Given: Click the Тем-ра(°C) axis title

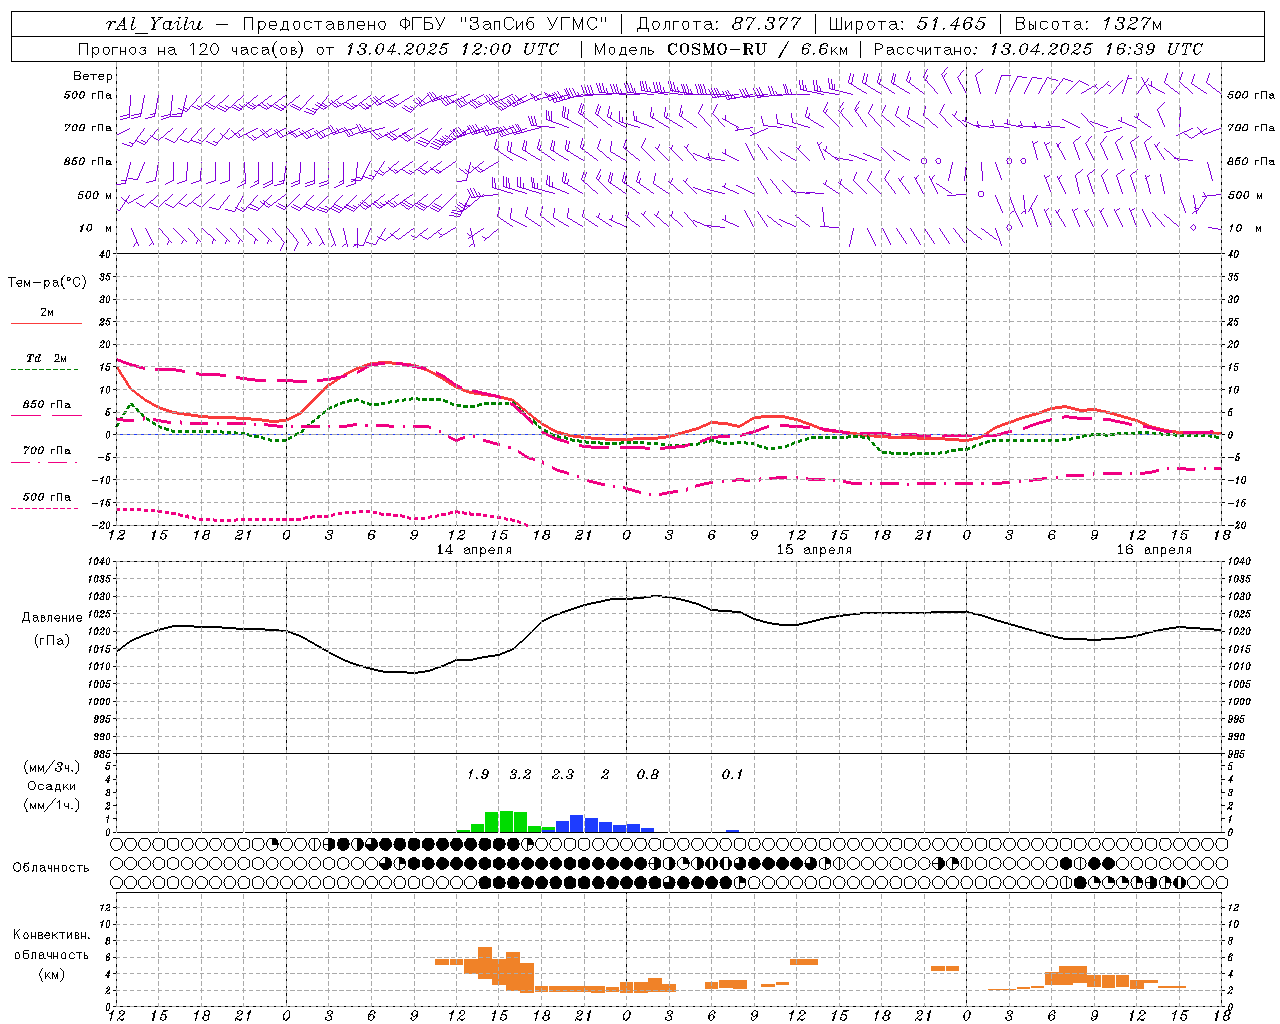Looking at the screenshot, I should tap(47, 283).
